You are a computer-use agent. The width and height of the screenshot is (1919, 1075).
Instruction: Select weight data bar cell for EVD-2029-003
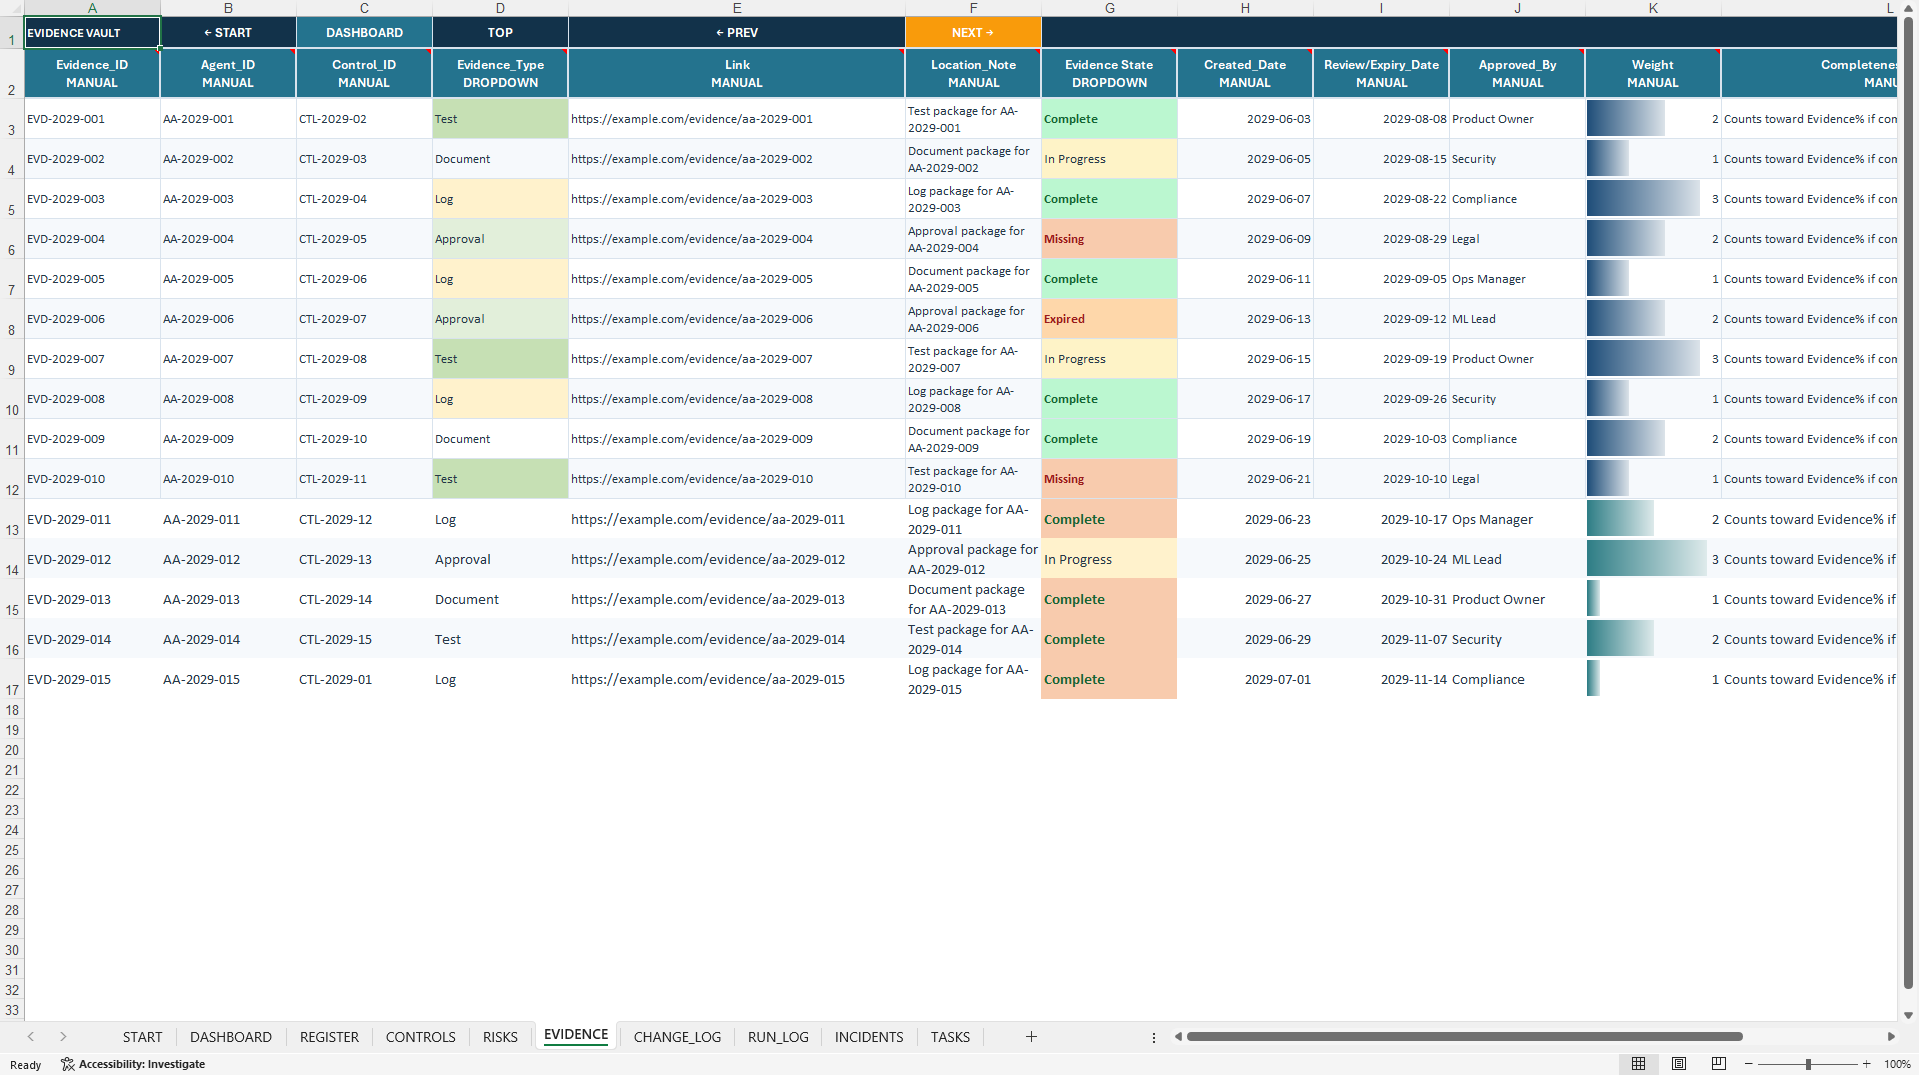click(1653, 199)
